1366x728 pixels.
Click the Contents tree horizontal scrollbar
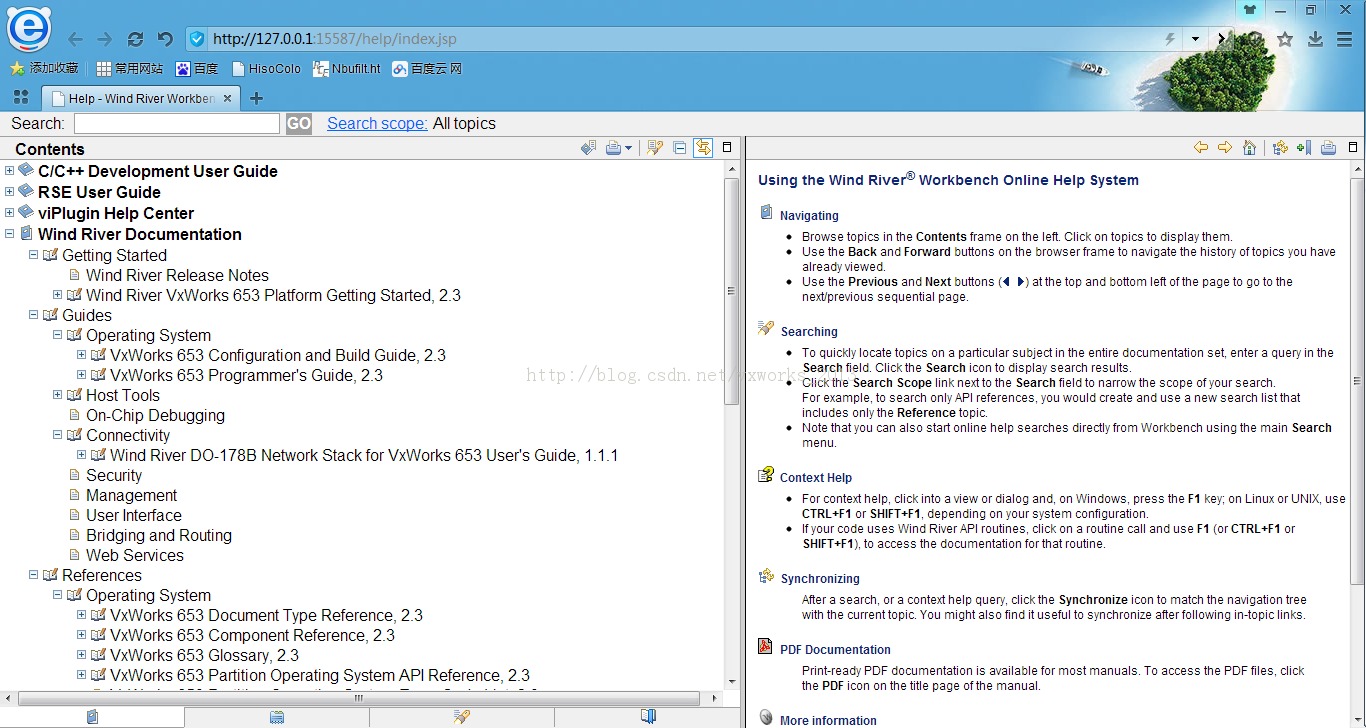(360, 698)
